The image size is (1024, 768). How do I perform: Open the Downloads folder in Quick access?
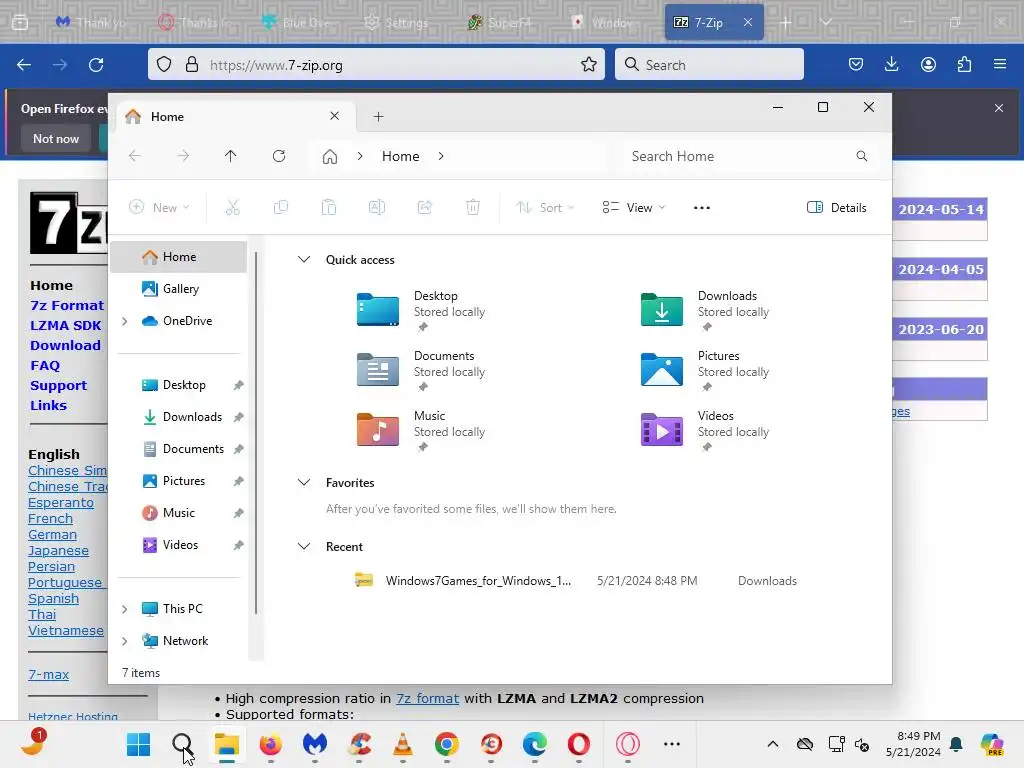[x=662, y=310]
